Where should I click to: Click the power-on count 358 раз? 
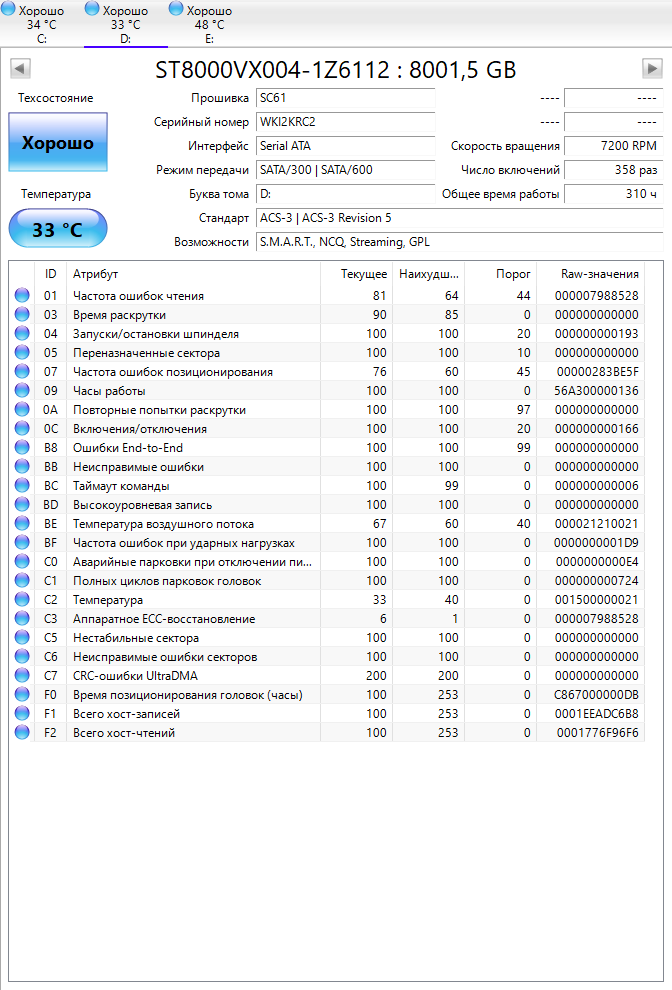pos(613,170)
